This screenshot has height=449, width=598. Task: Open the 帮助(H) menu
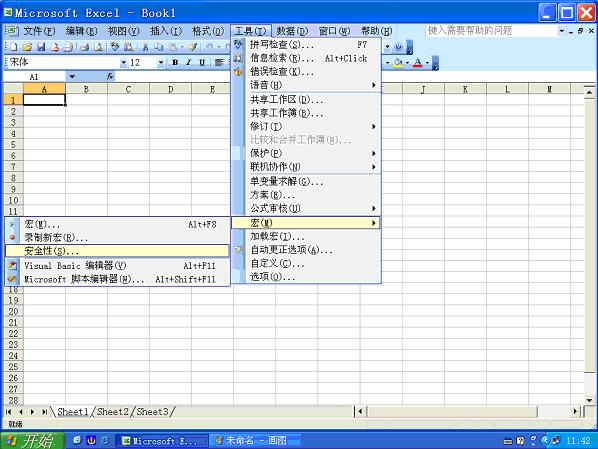(x=376, y=31)
